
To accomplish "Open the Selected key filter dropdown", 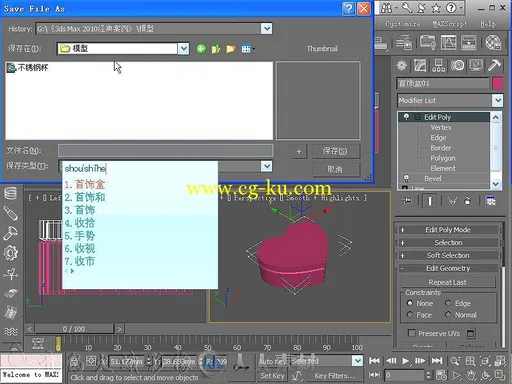I will pos(358,361).
